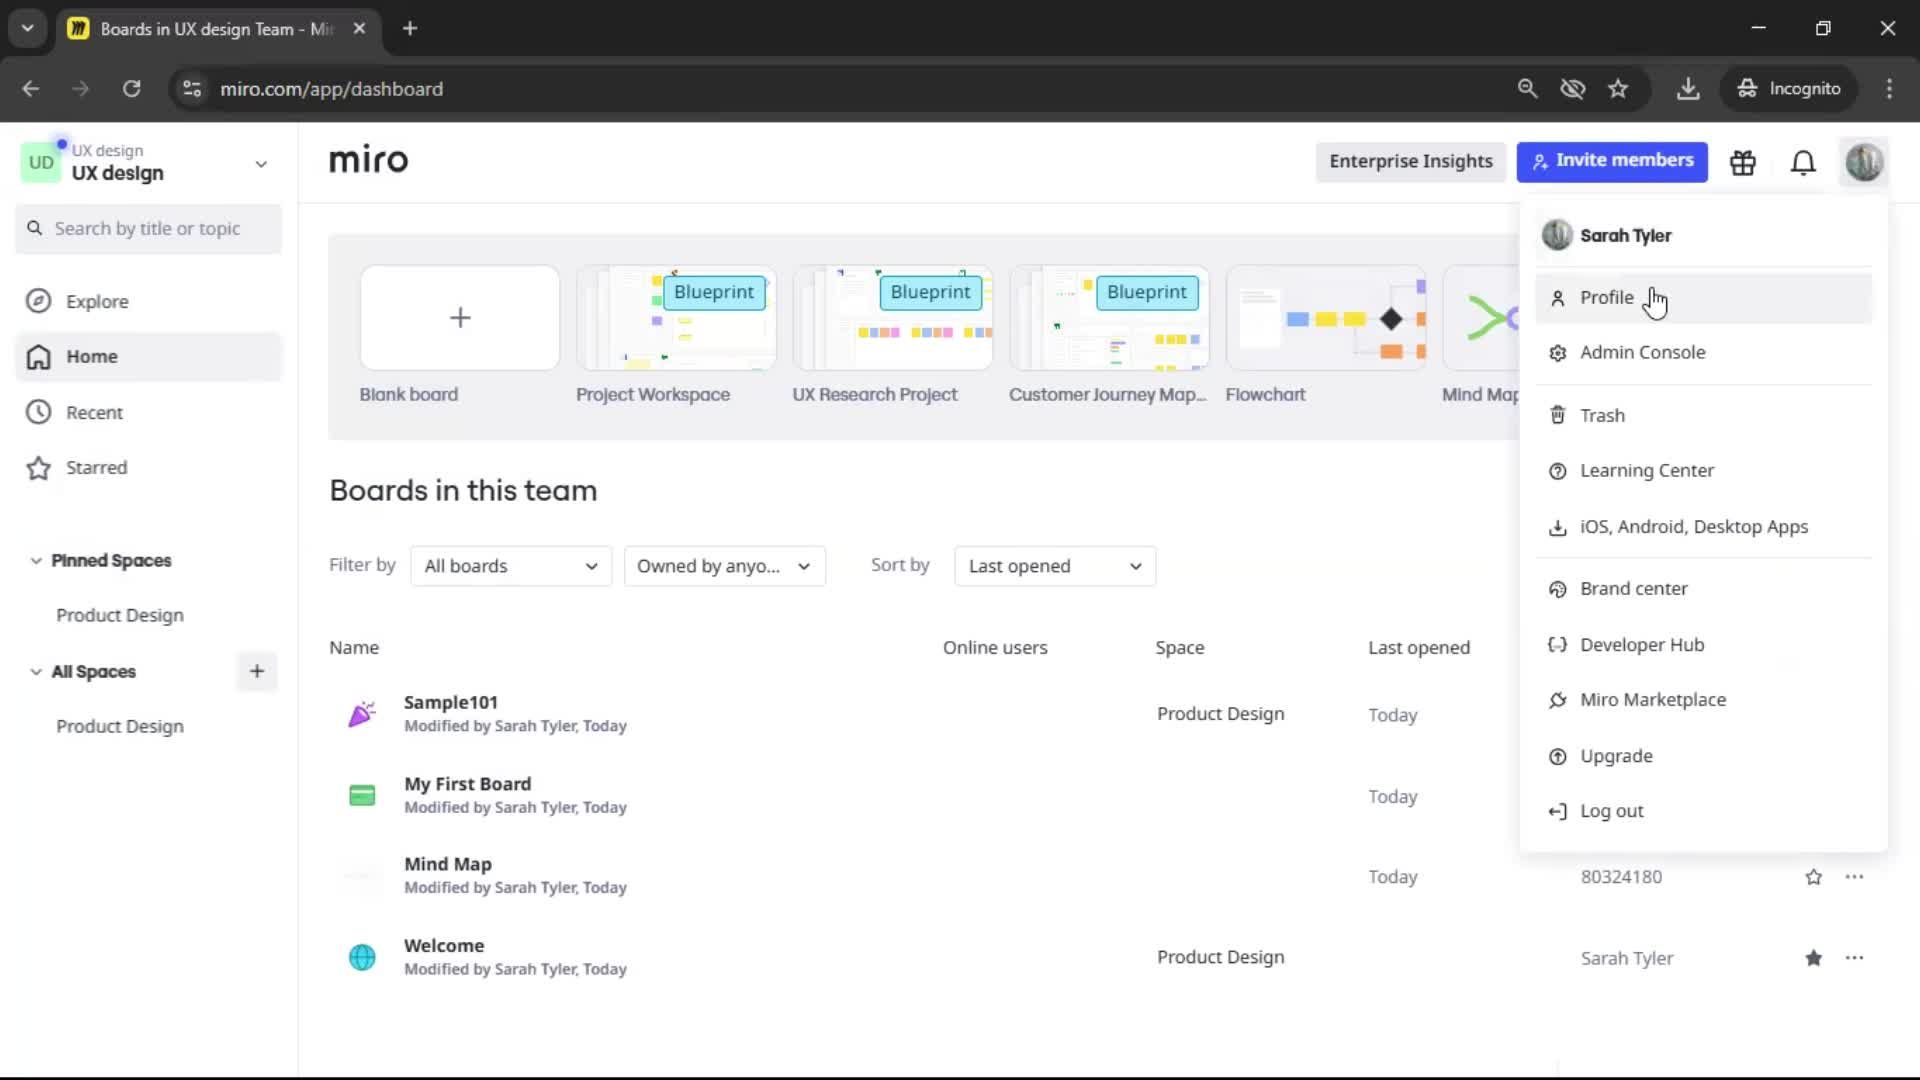Open My First Board
The height and width of the screenshot is (1080, 1920).
tap(467, 784)
